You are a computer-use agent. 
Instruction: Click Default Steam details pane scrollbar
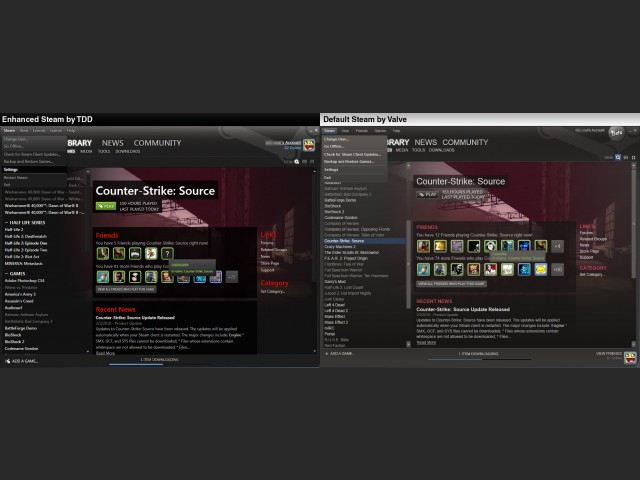tap(633, 222)
